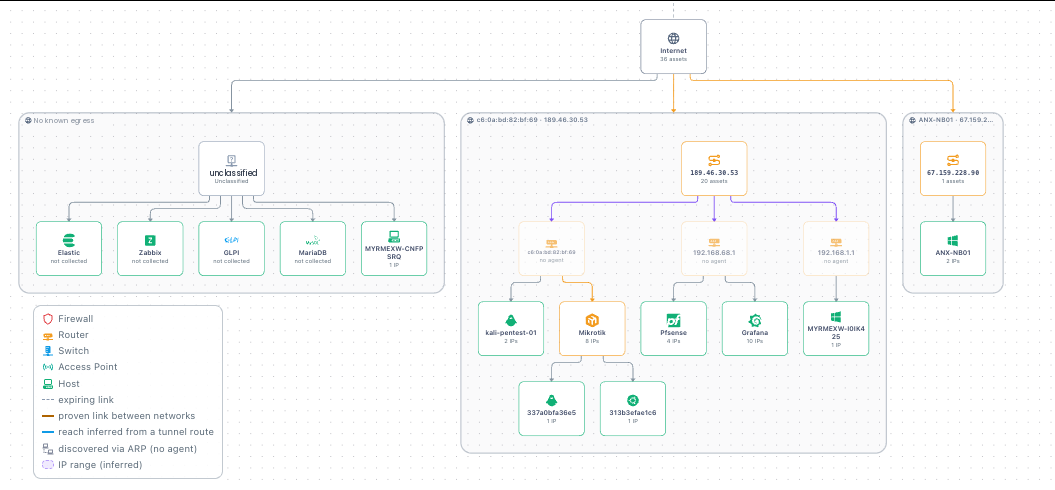Open the MariaDB host node
The width and height of the screenshot is (1055, 490).
(313, 248)
